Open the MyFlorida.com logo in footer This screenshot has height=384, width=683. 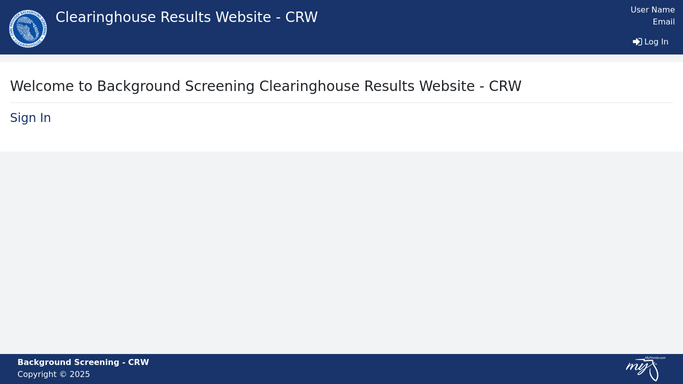click(x=646, y=369)
